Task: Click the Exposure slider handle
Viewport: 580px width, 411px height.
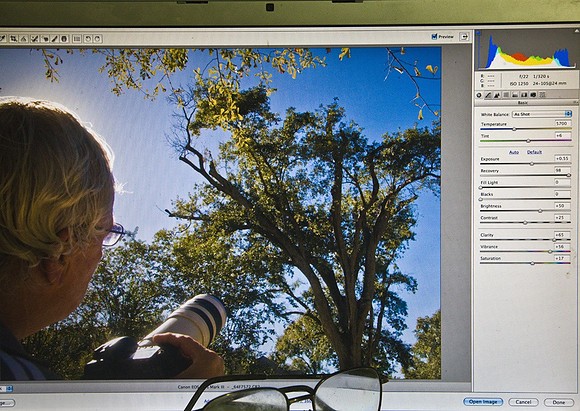Action: 532,164
